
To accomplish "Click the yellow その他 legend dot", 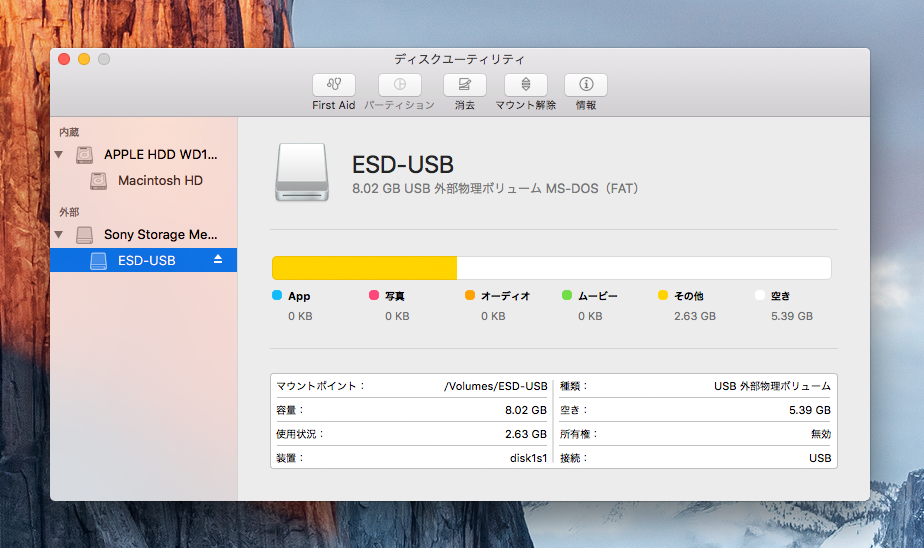I will click(x=663, y=295).
